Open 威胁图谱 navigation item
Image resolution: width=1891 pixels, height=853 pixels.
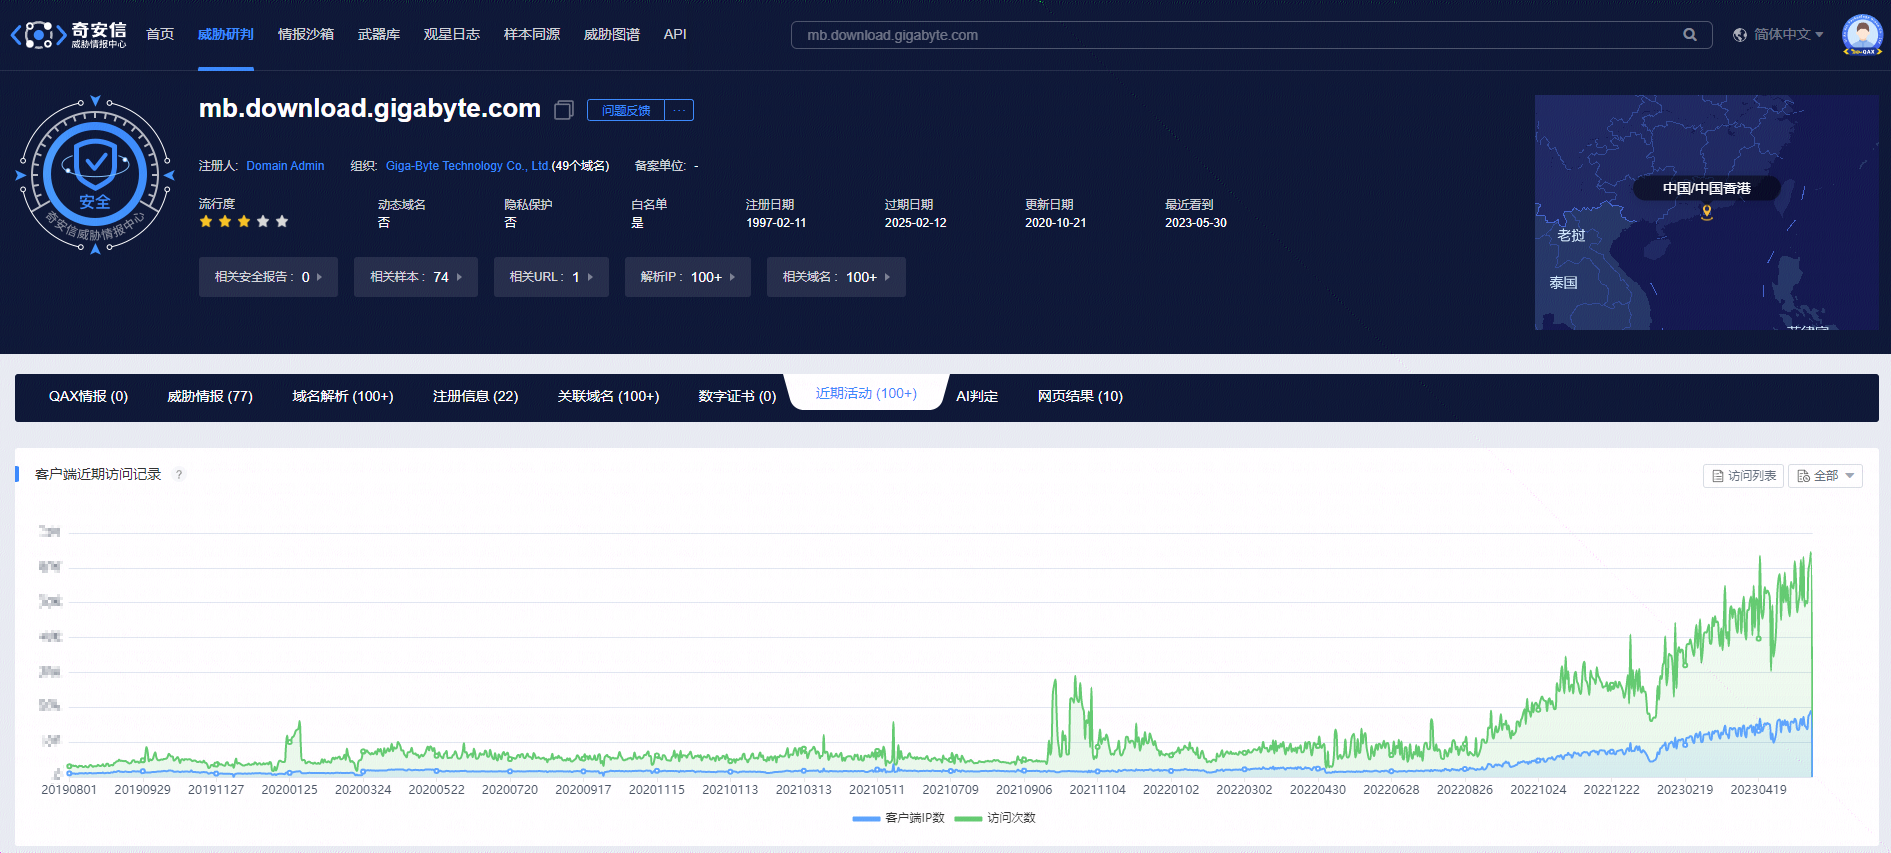612,35
